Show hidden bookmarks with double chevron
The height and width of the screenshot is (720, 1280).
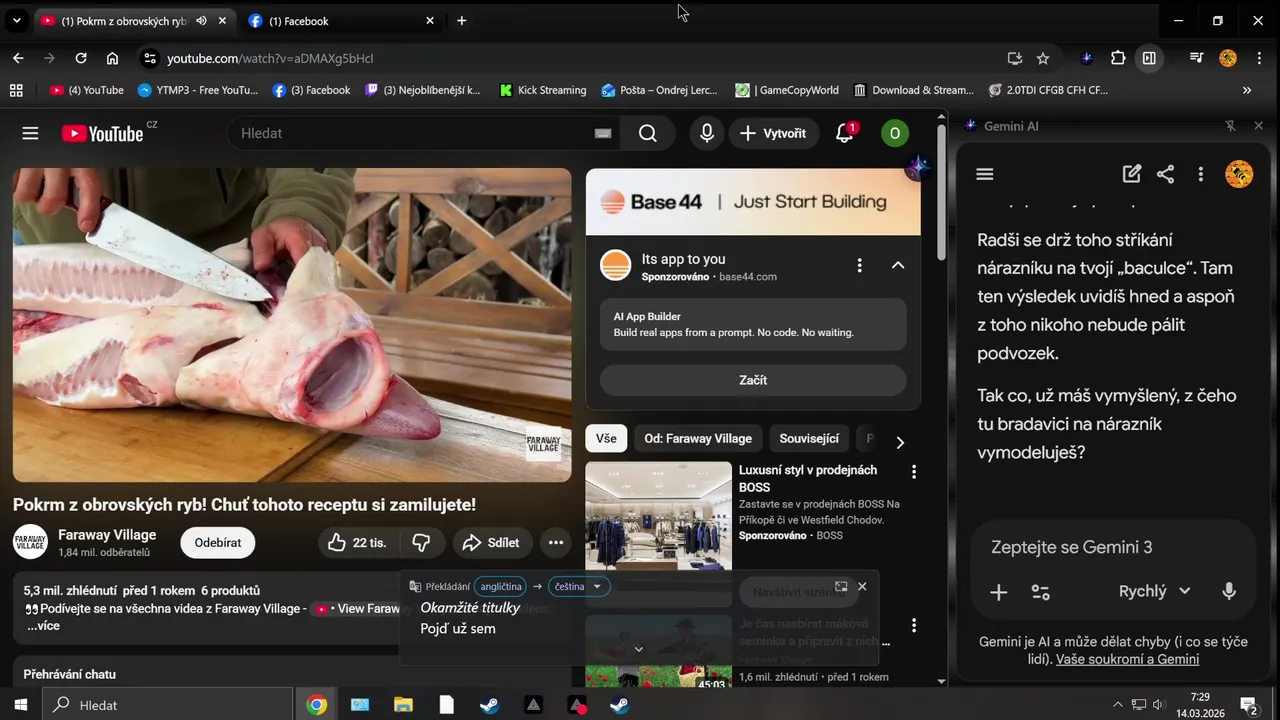coord(1247,90)
